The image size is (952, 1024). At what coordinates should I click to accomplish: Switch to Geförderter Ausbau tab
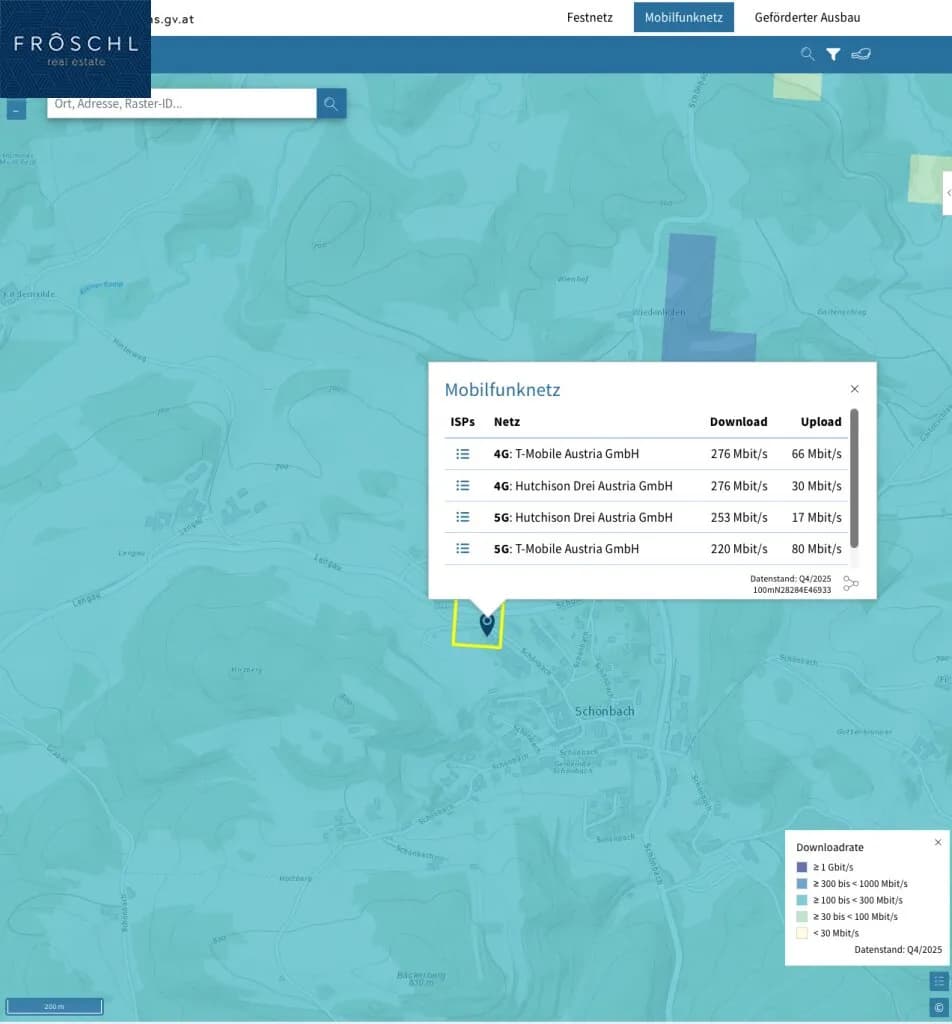[x=807, y=18]
